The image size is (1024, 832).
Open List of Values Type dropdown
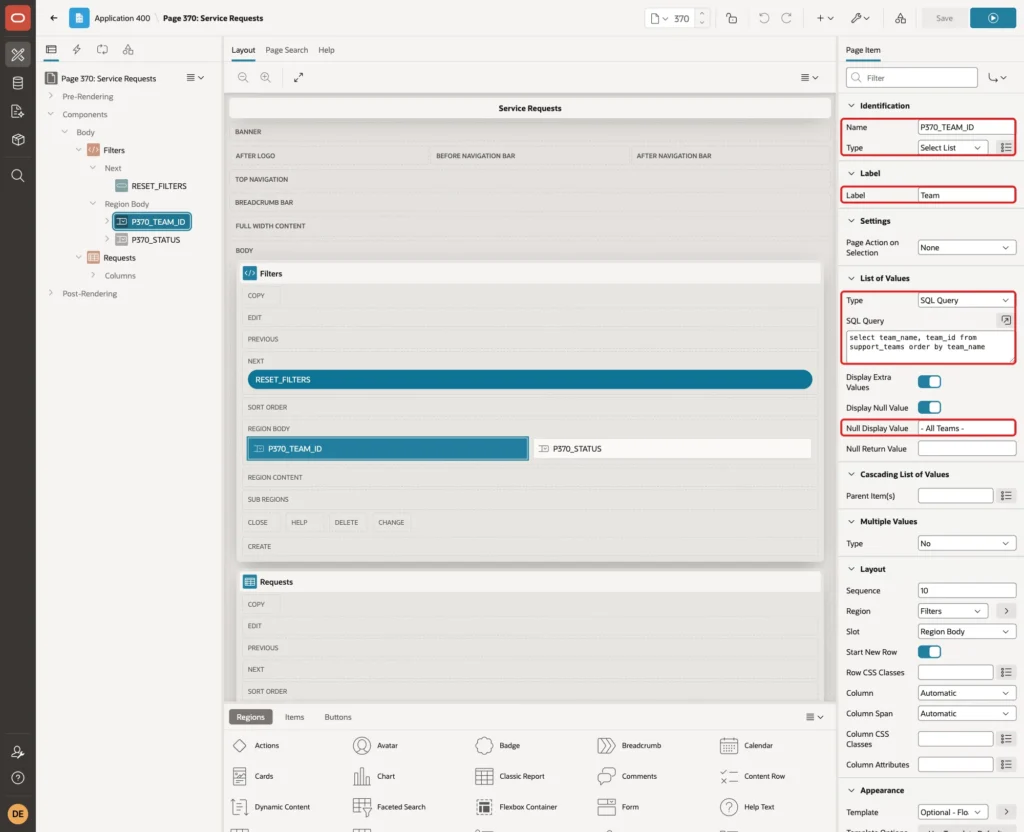click(x=967, y=300)
